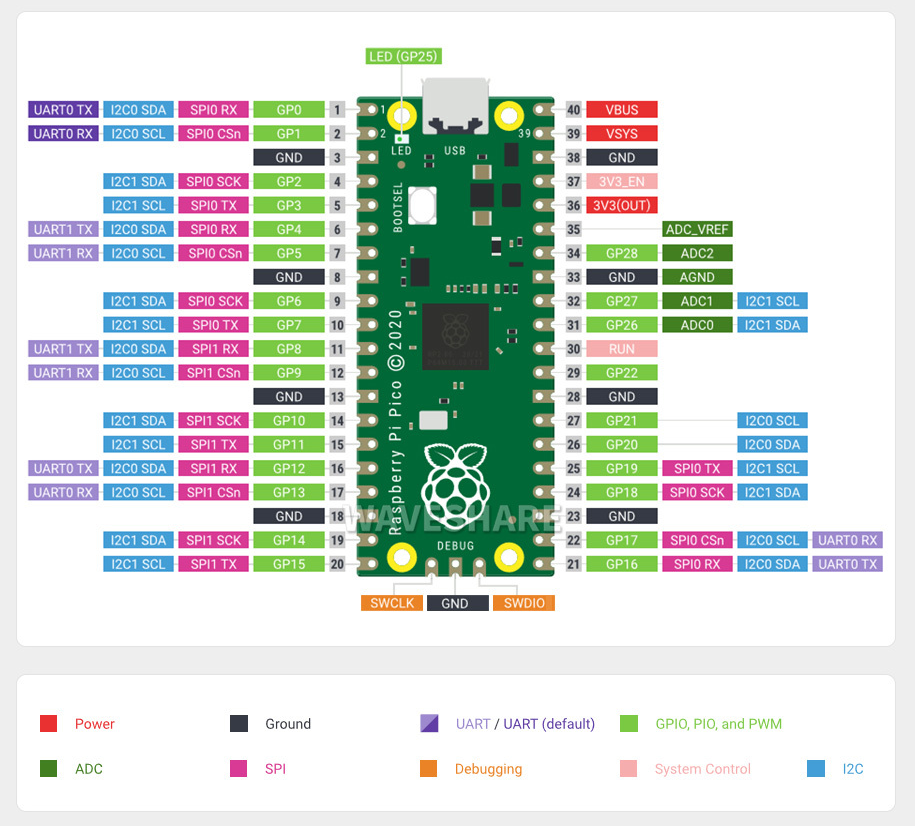Viewport: 915px width, 826px height.
Task: Click the orange Debugging legend swatch
Action: click(x=428, y=768)
